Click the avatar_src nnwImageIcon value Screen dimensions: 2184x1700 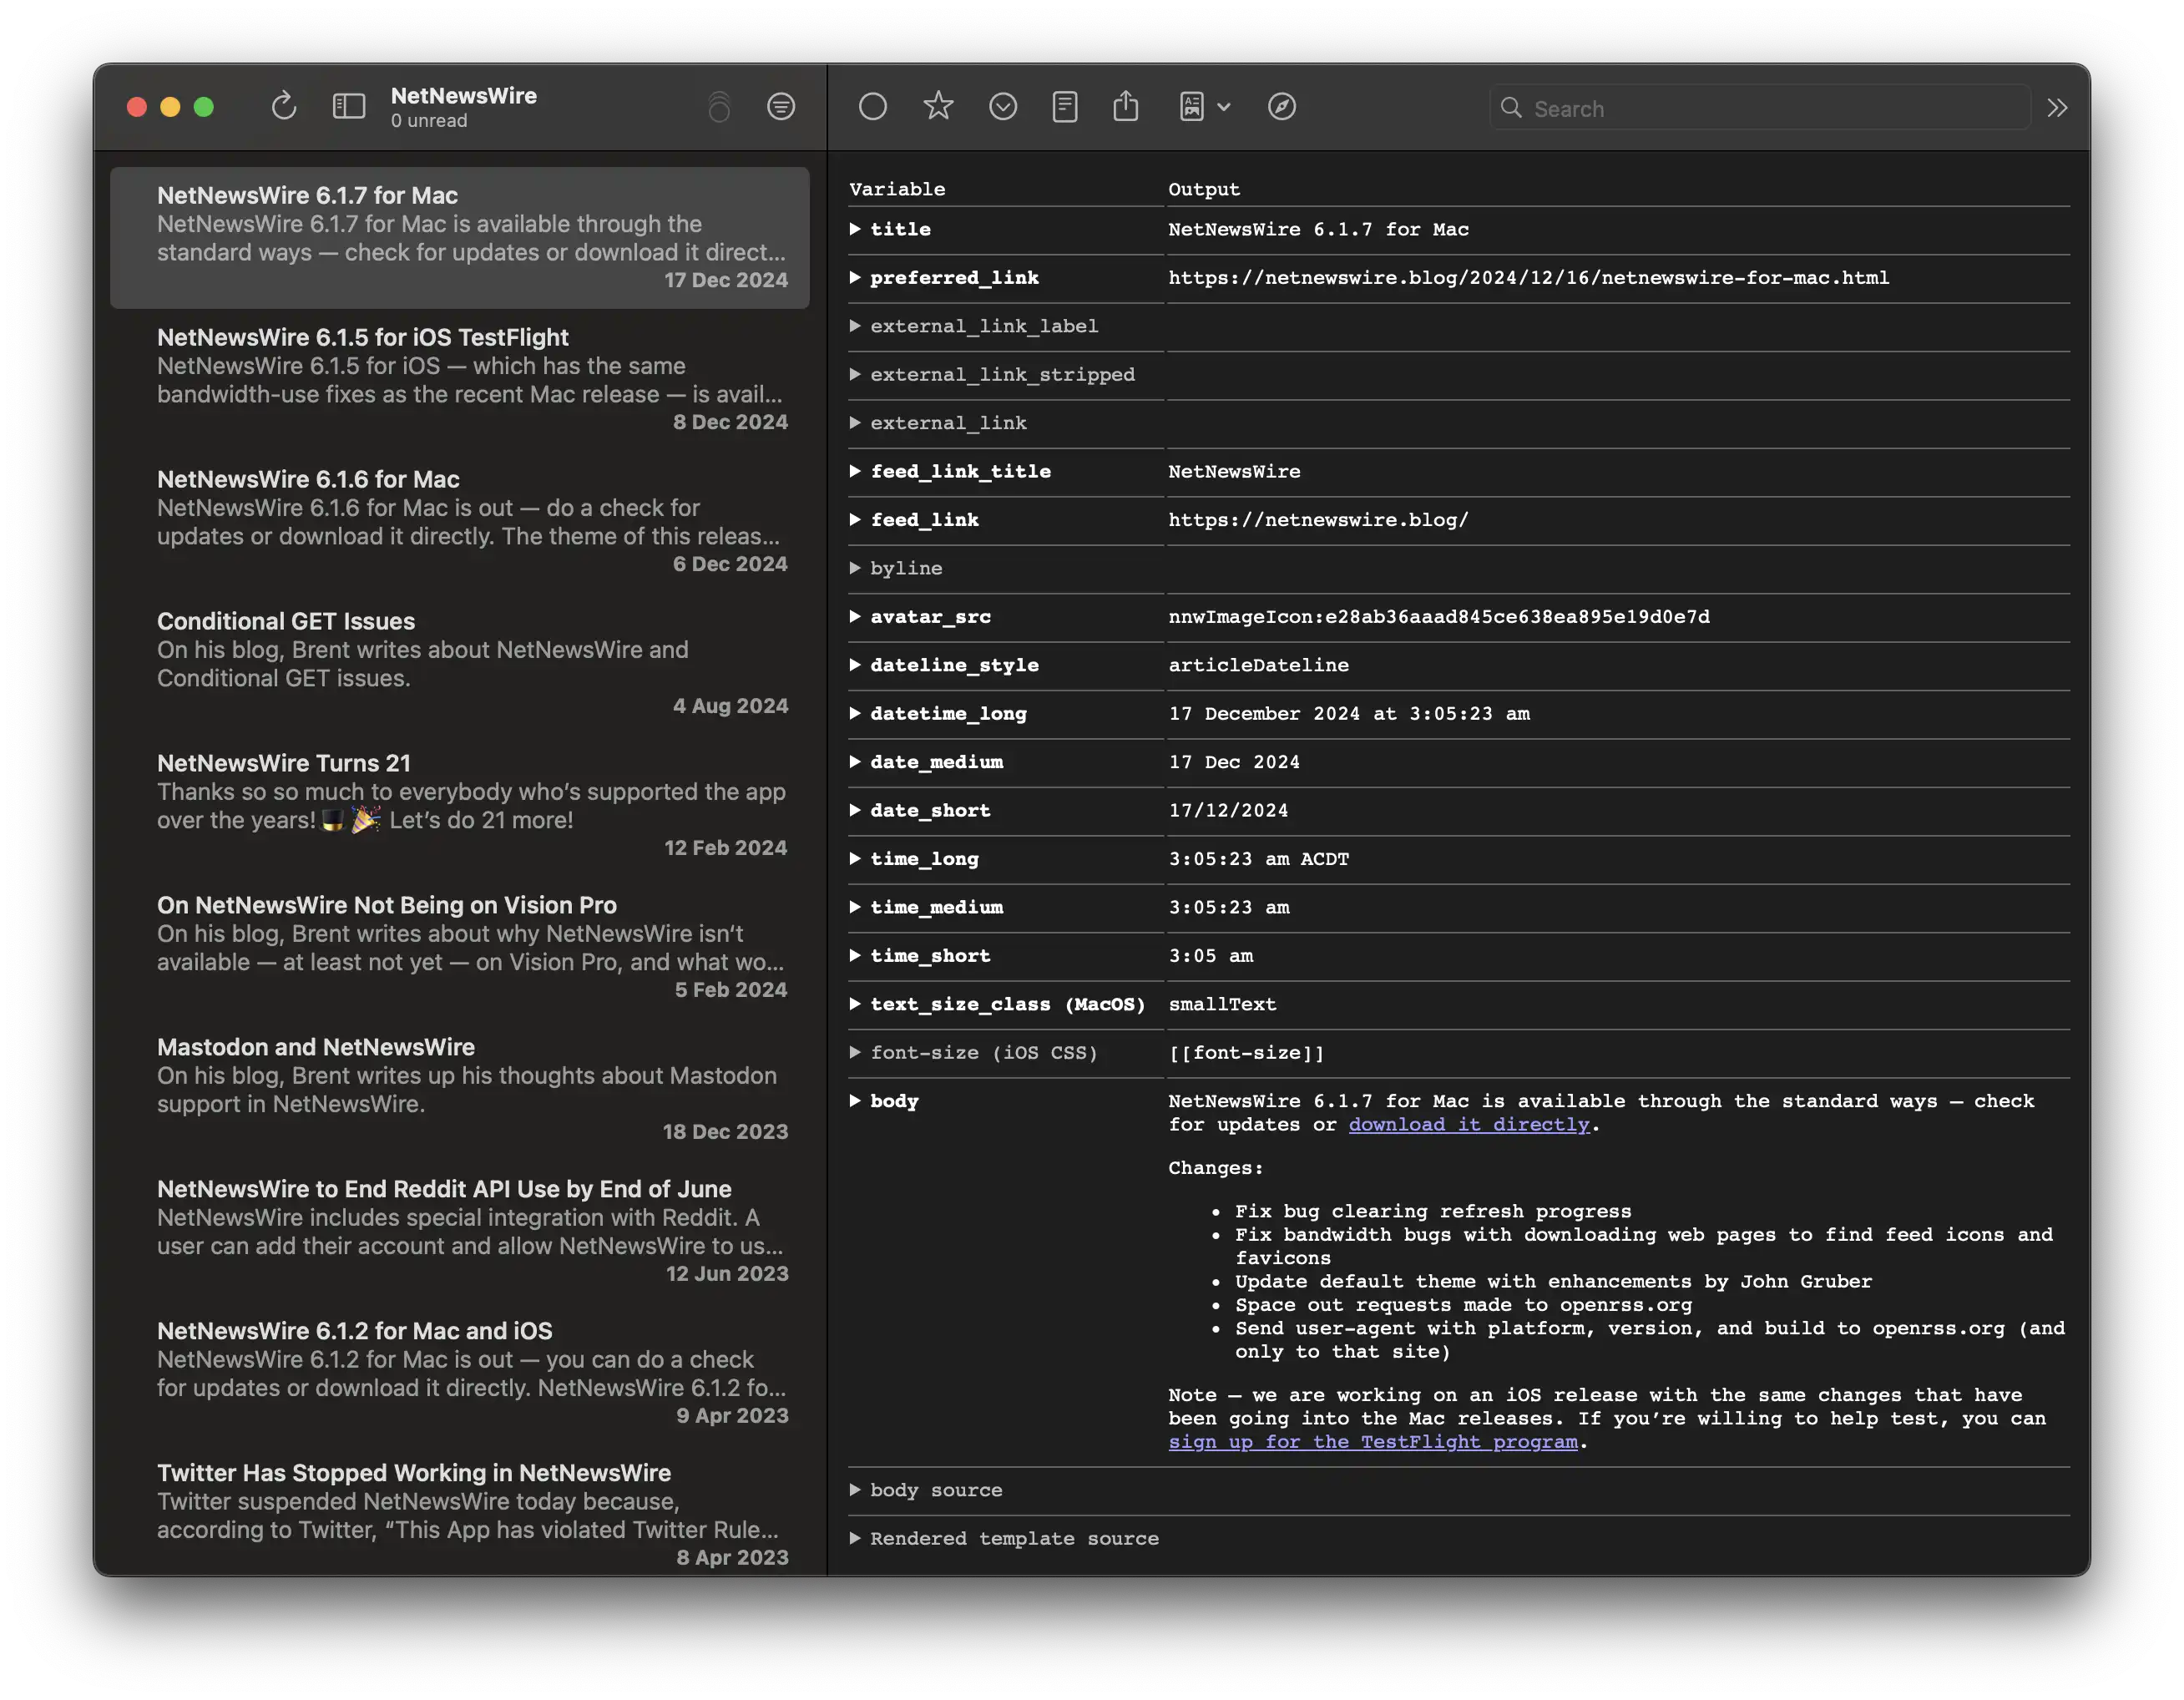1439,617
